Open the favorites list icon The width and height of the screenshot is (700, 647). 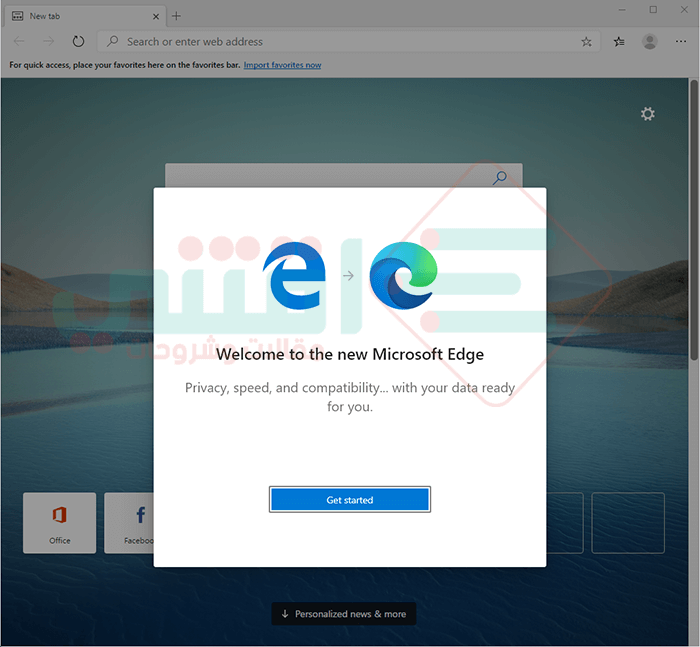619,42
